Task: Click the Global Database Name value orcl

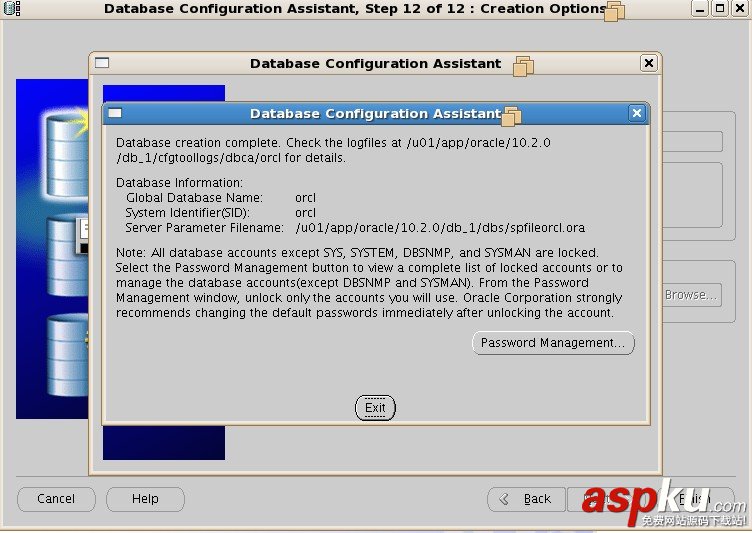Action: 306,198
